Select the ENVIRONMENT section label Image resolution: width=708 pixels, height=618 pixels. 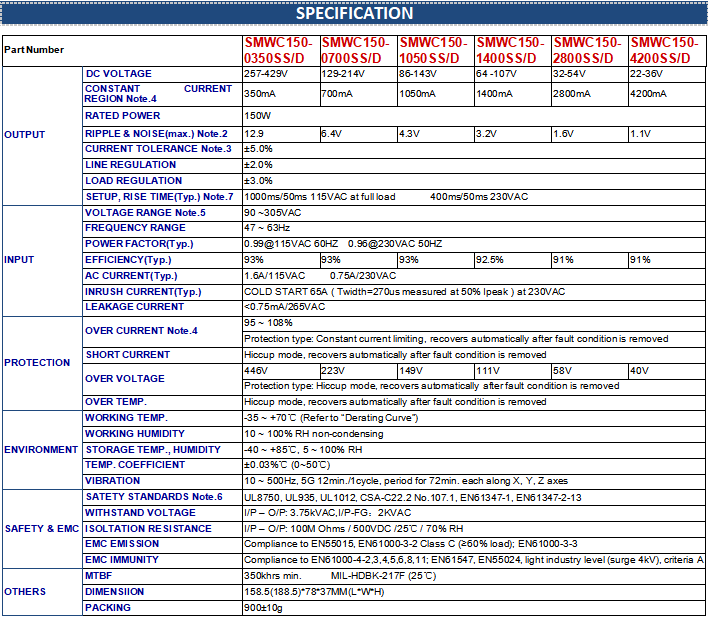(41, 450)
